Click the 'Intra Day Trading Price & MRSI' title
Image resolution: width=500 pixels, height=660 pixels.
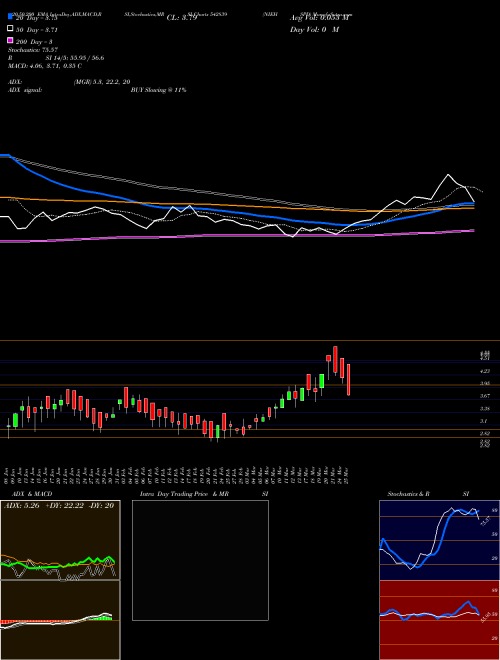pos(204,494)
